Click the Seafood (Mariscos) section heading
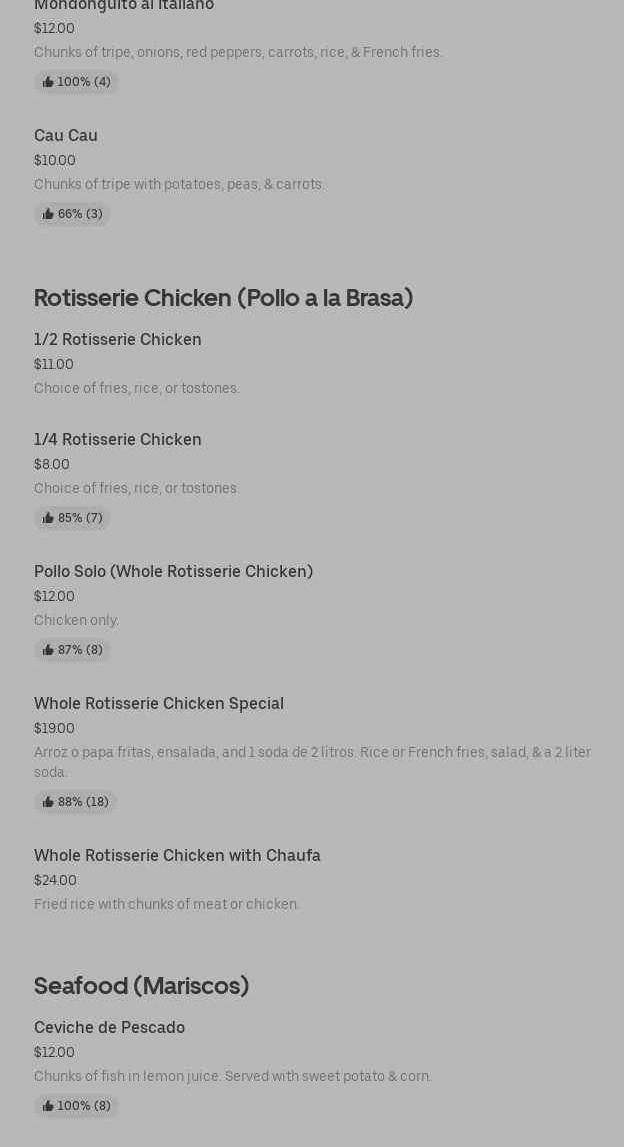 (x=141, y=986)
